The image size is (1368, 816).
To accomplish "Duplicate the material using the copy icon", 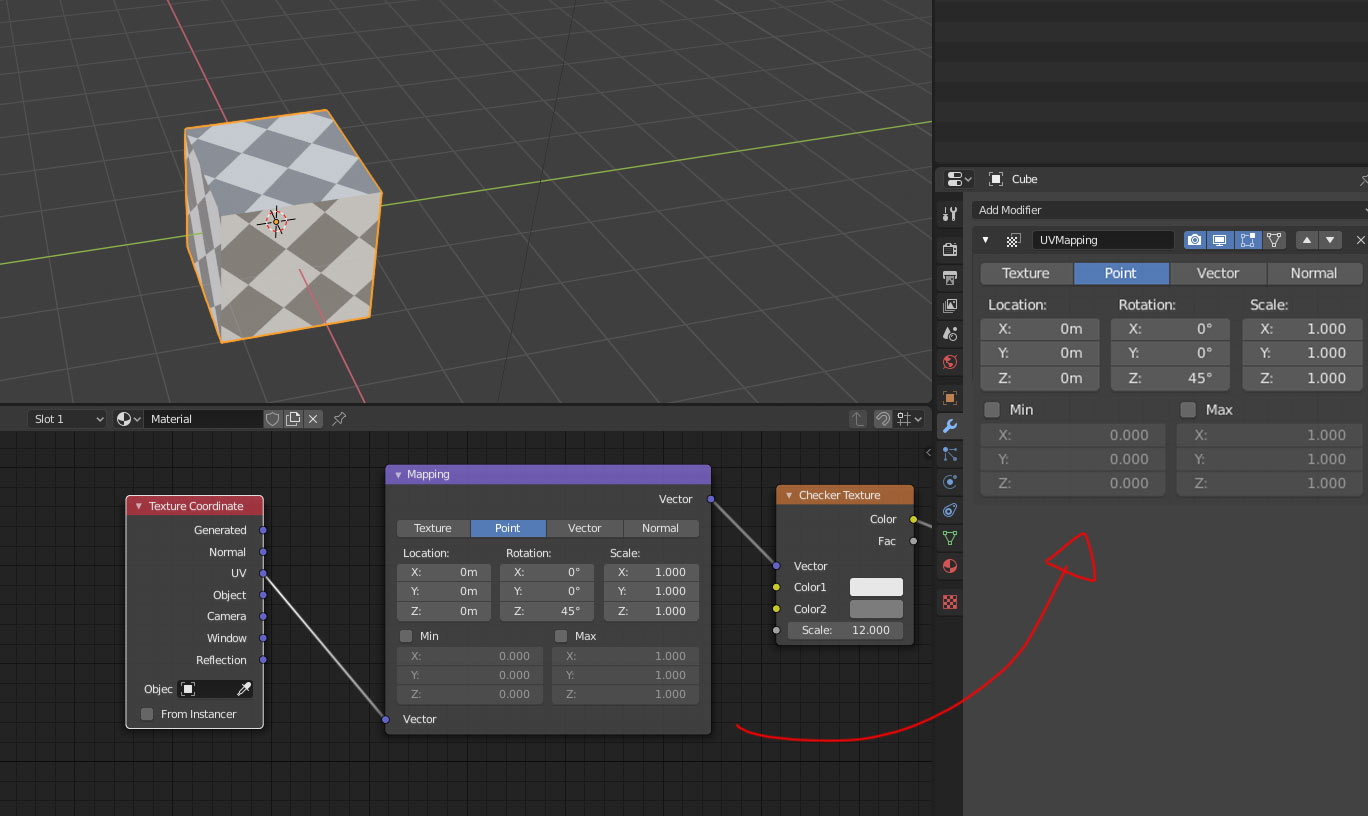I will (293, 419).
